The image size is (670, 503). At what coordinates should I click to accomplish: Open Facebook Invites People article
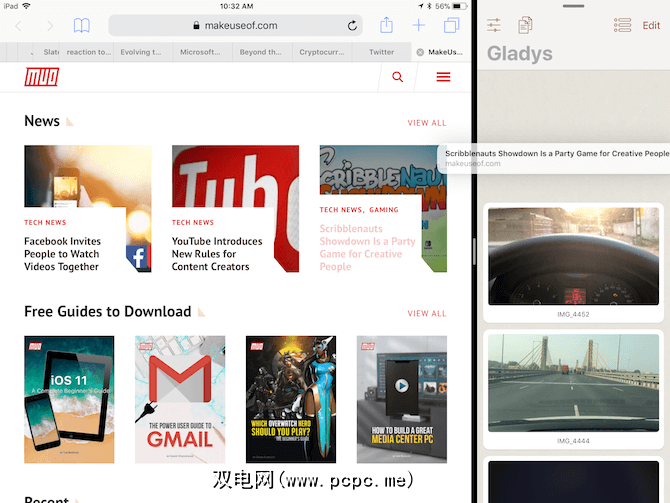coord(62,254)
